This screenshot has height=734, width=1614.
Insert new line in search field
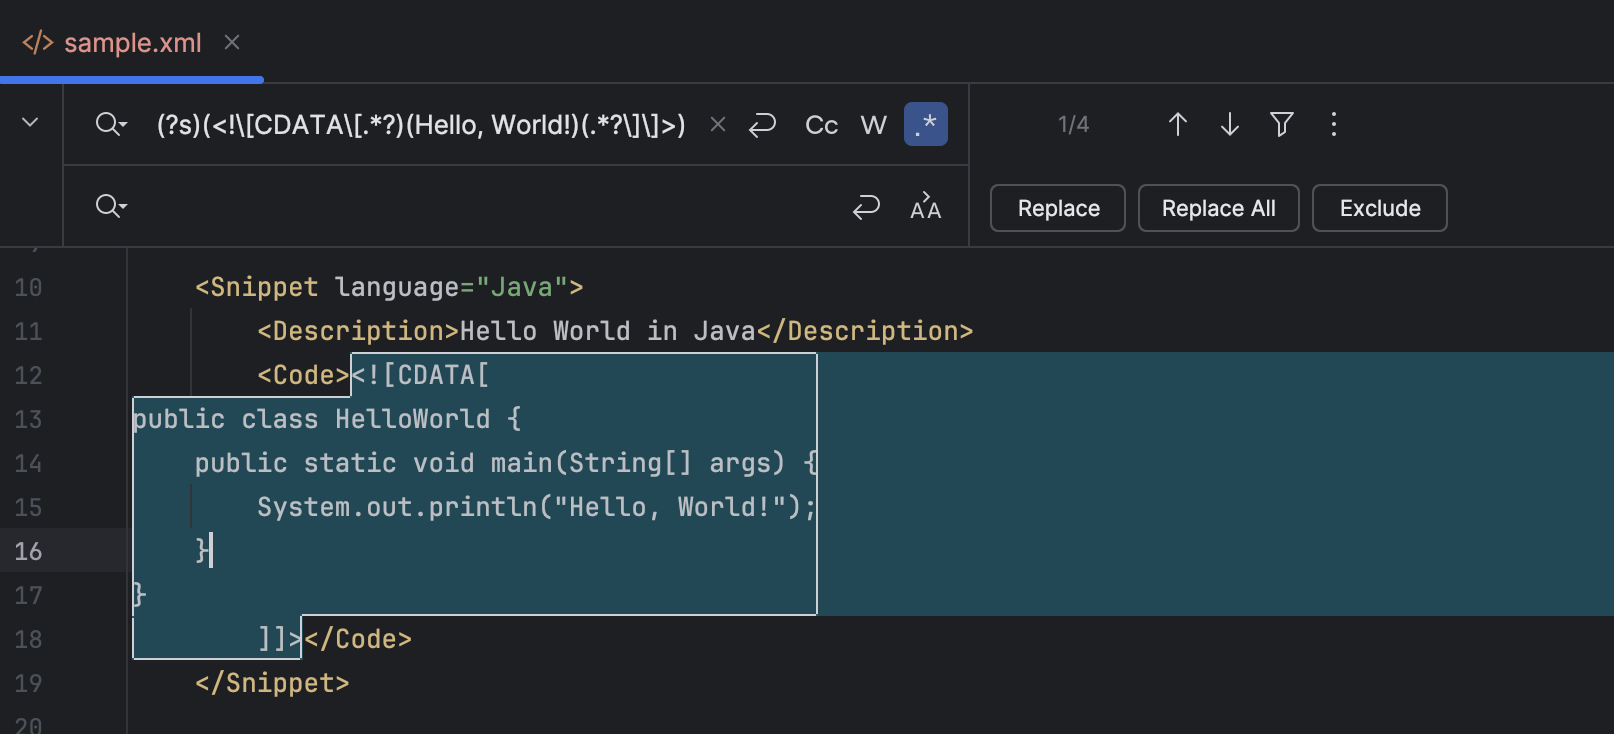pos(763,125)
